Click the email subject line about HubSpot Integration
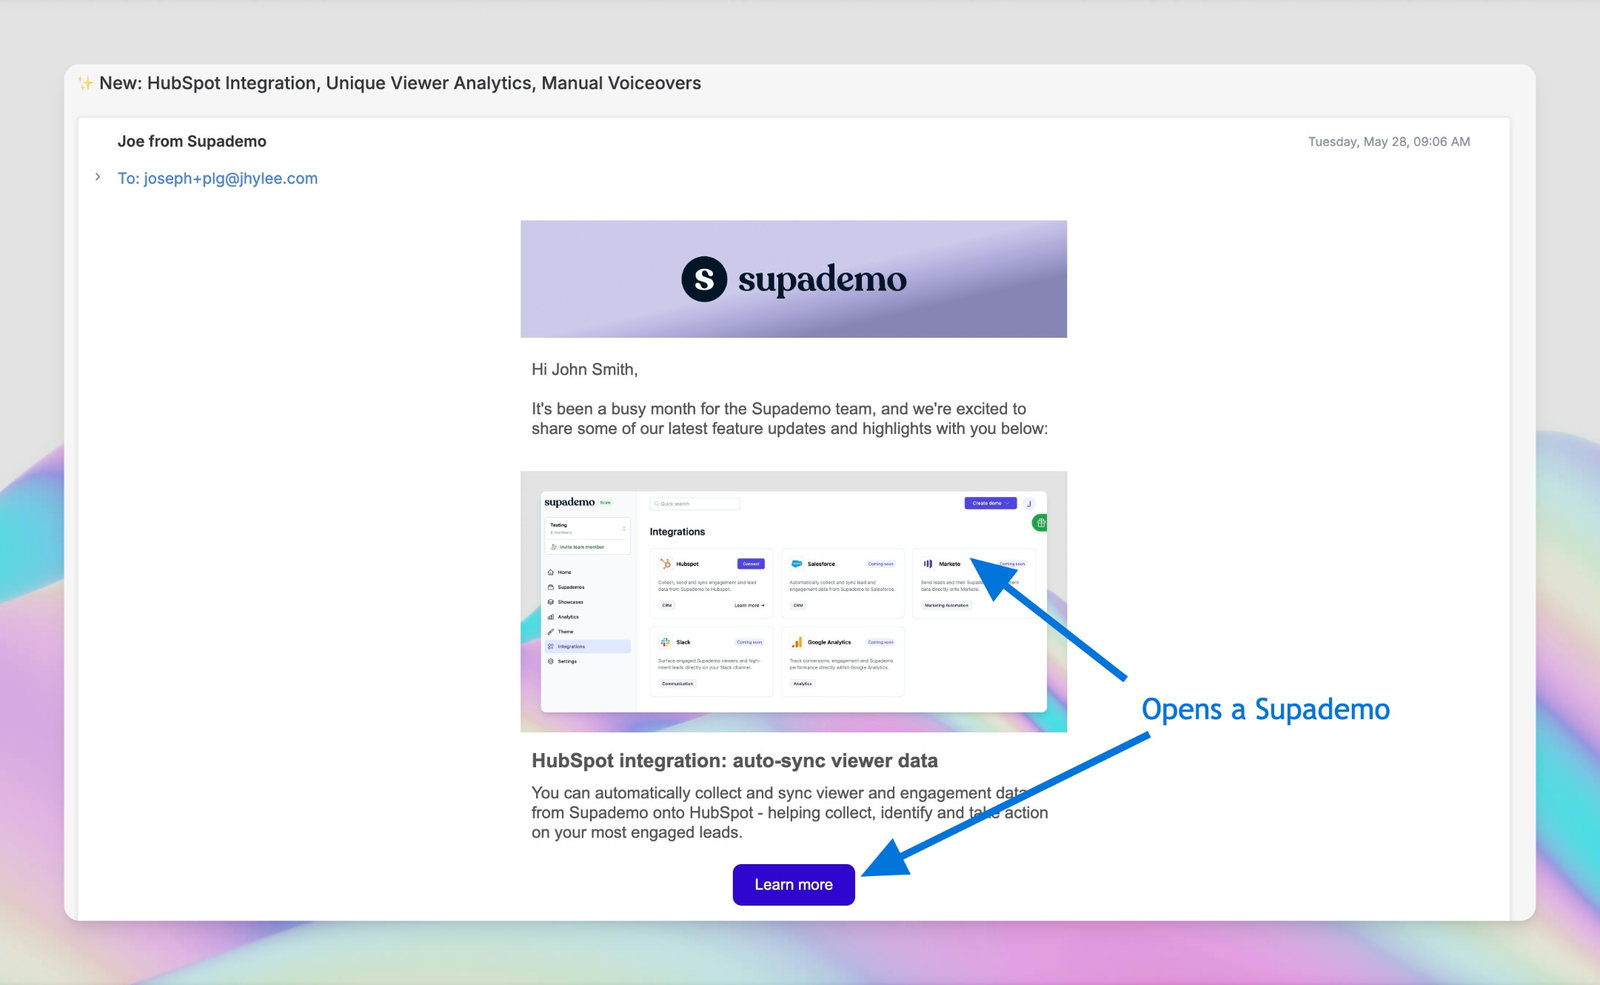Image resolution: width=1600 pixels, height=985 pixels. 400,83
